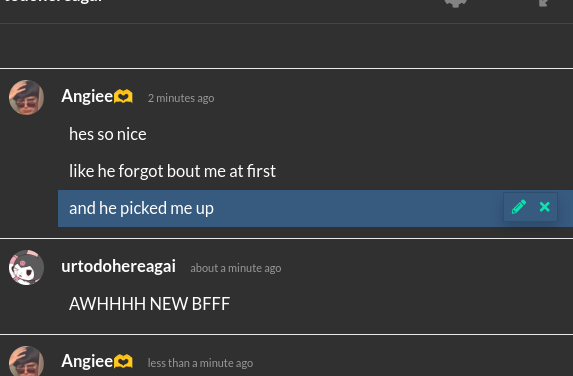Open Angiee's profile from the first username
This screenshot has height=376, width=573.
87,96
